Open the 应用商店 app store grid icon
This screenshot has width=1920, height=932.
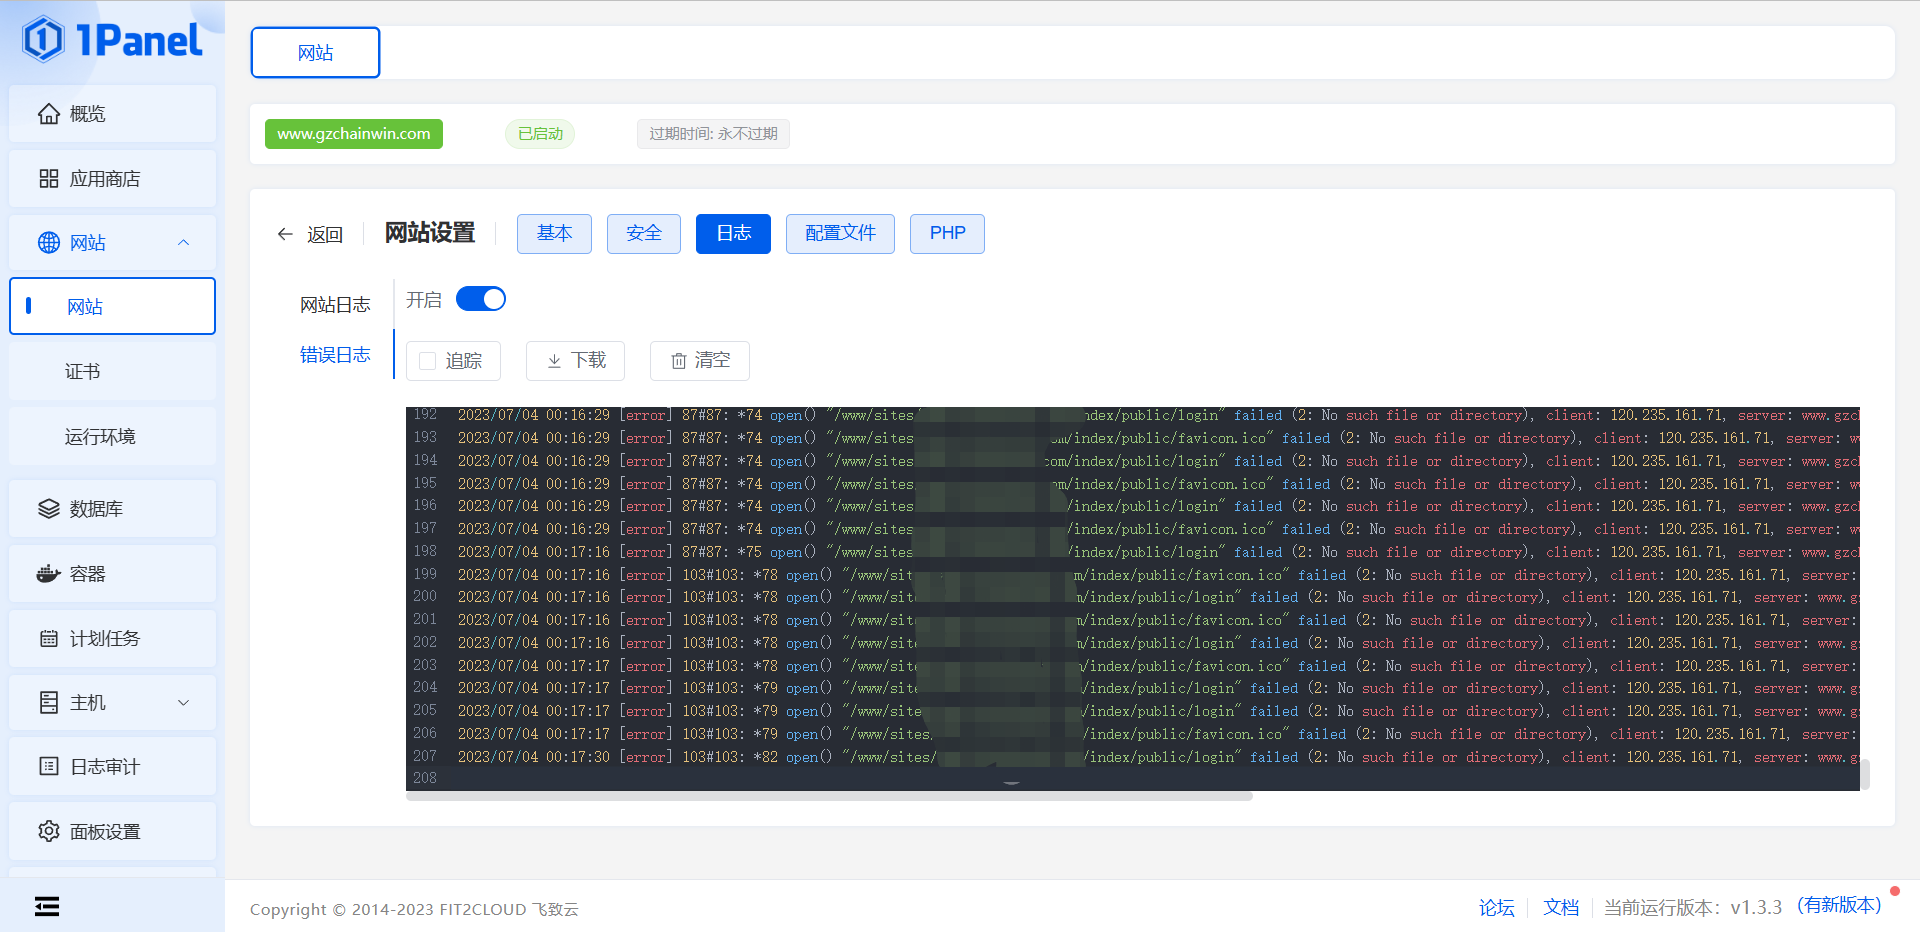(x=48, y=179)
